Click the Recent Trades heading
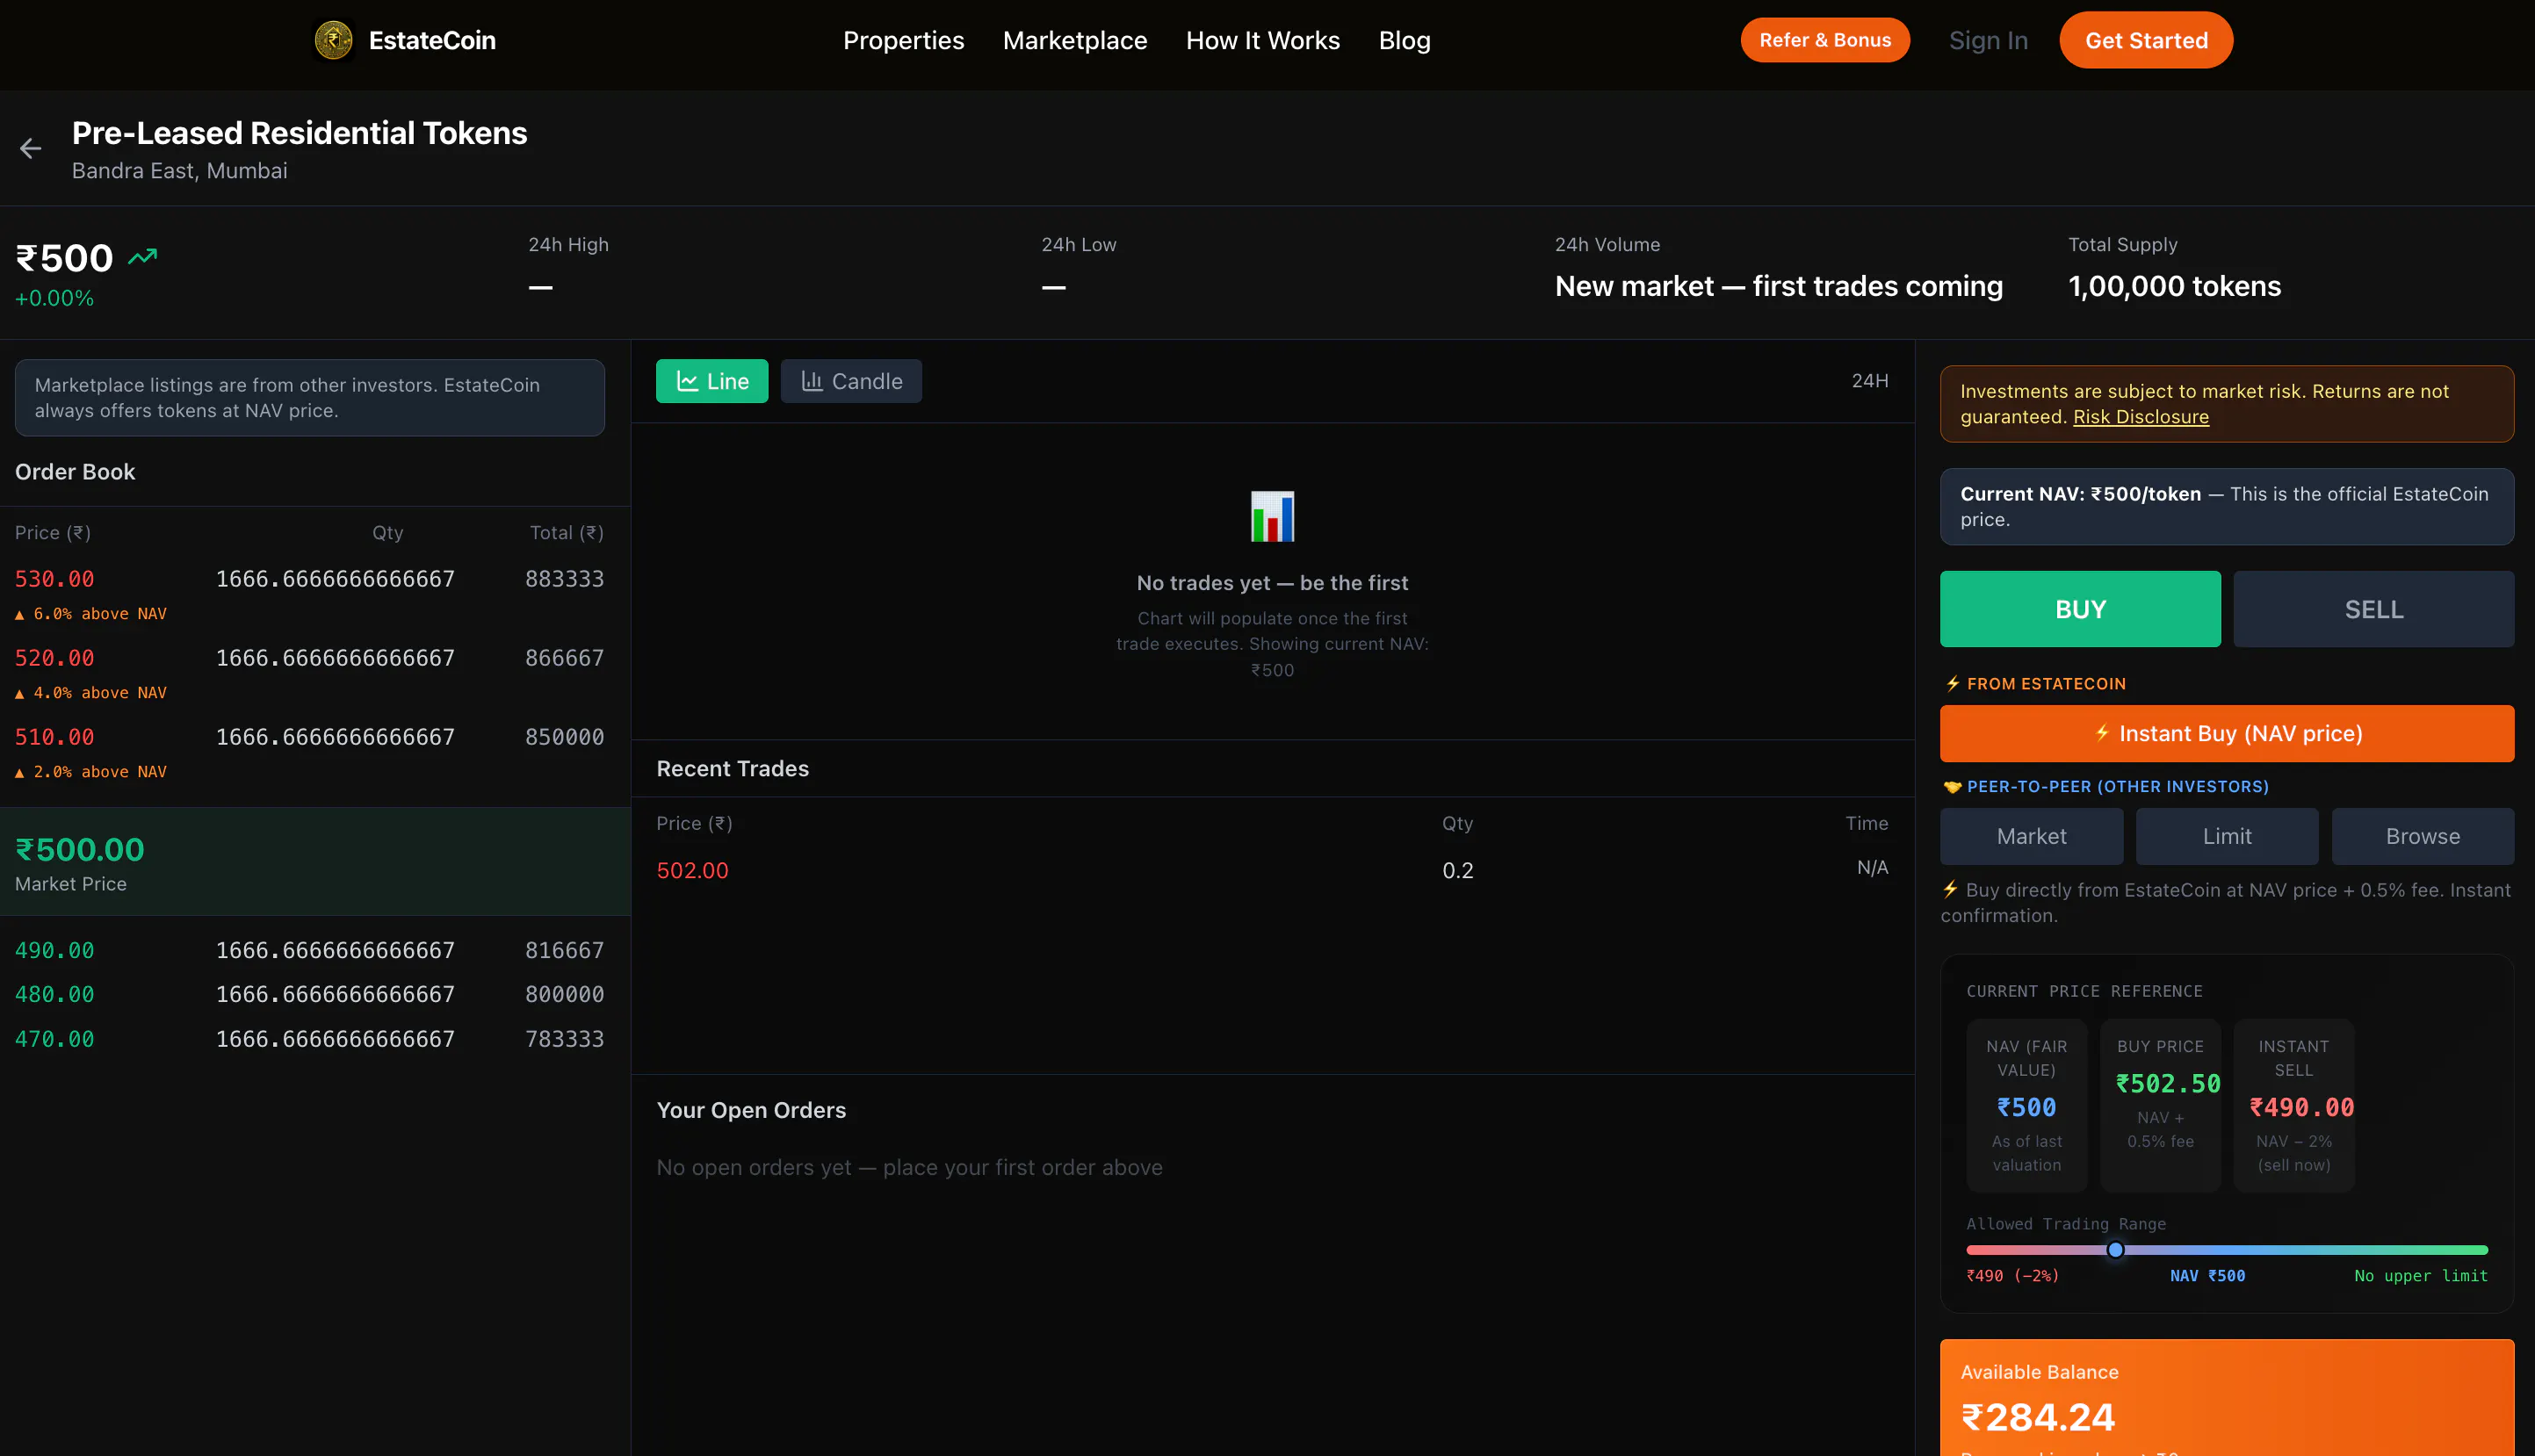 pyautogui.click(x=732, y=768)
